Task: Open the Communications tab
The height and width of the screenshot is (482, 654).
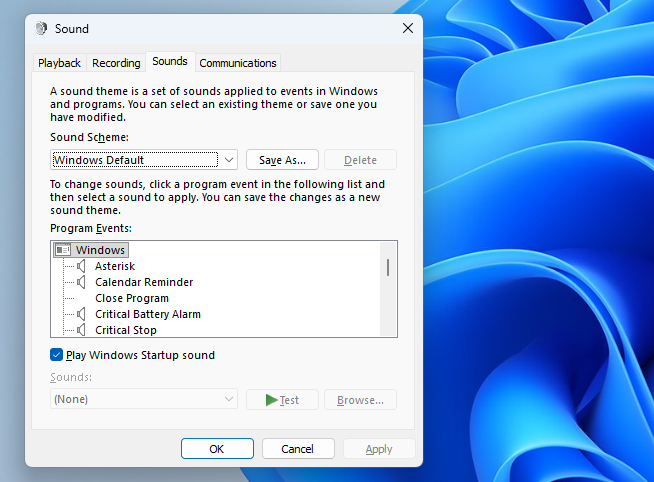Action: coord(238,63)
